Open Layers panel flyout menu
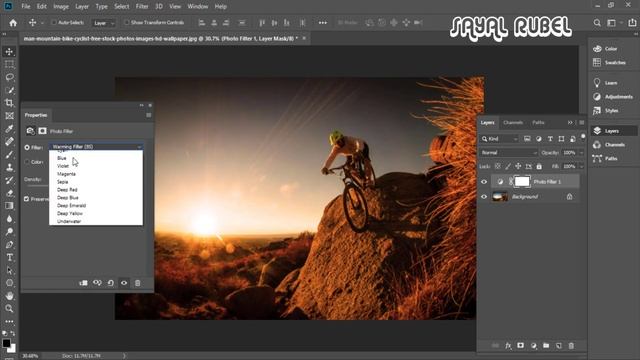The image size is (640, 360). [x=582, y=122]
